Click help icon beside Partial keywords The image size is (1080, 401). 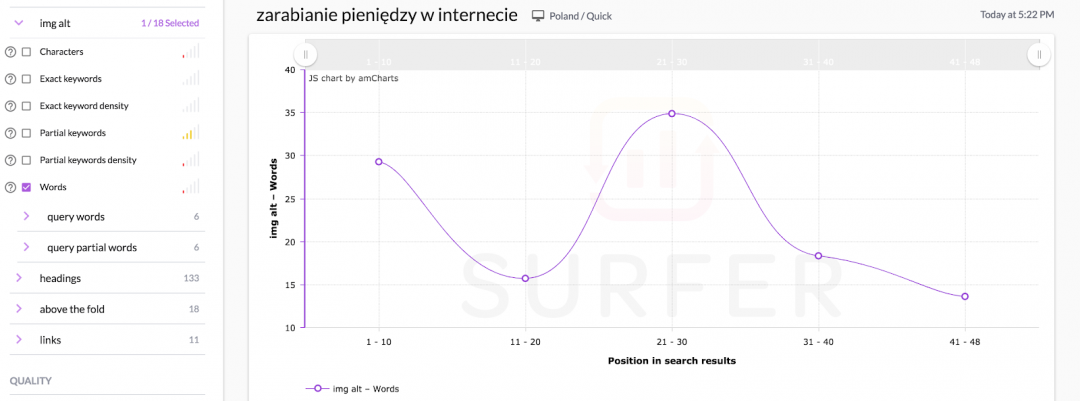11,133
